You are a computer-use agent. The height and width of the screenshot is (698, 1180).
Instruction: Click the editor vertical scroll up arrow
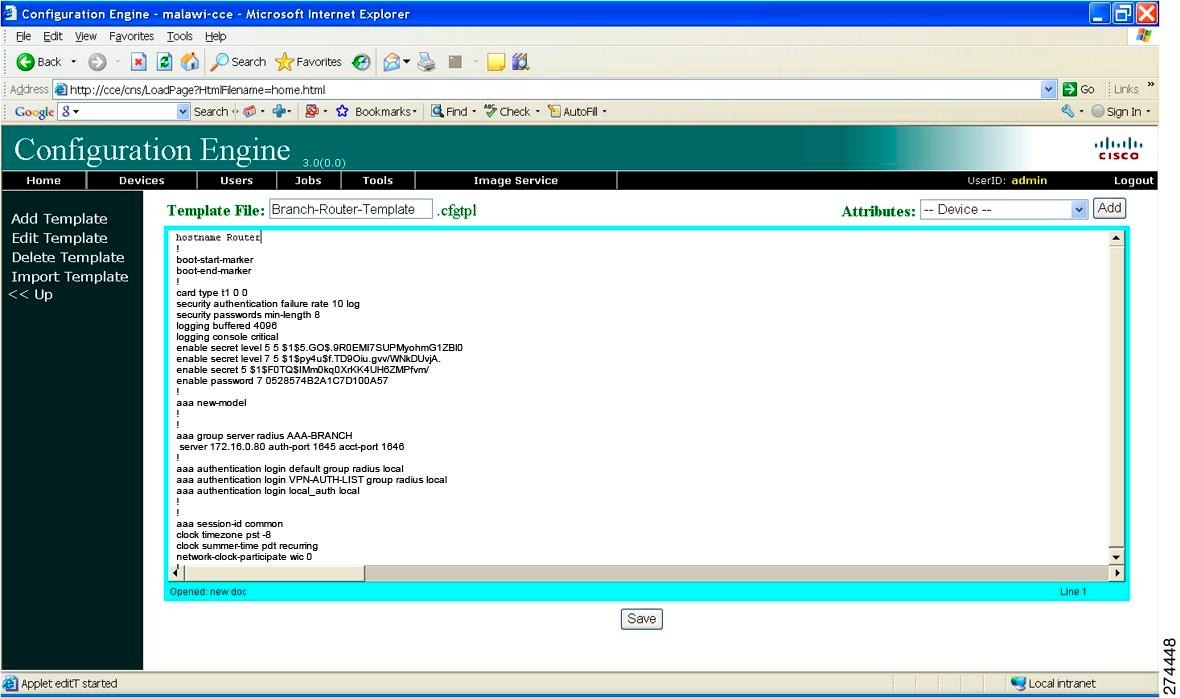pyautogui.click(x=1116, y=238)
